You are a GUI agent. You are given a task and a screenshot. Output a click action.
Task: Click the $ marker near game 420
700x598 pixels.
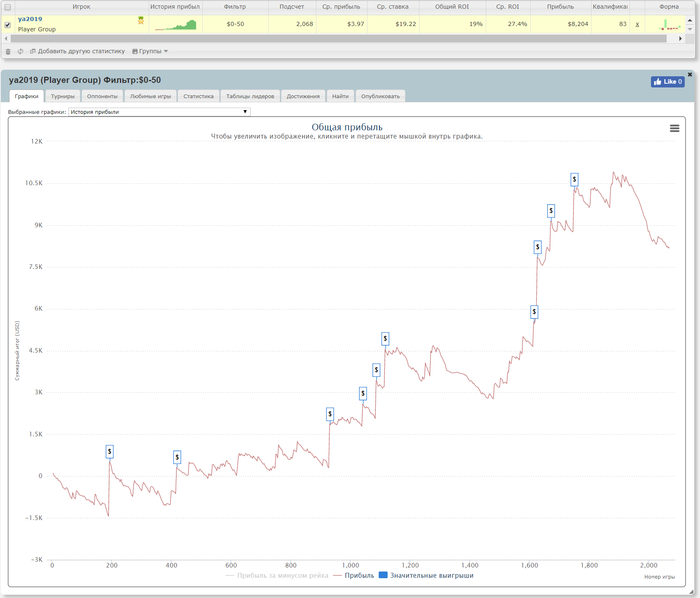[177, 457]
